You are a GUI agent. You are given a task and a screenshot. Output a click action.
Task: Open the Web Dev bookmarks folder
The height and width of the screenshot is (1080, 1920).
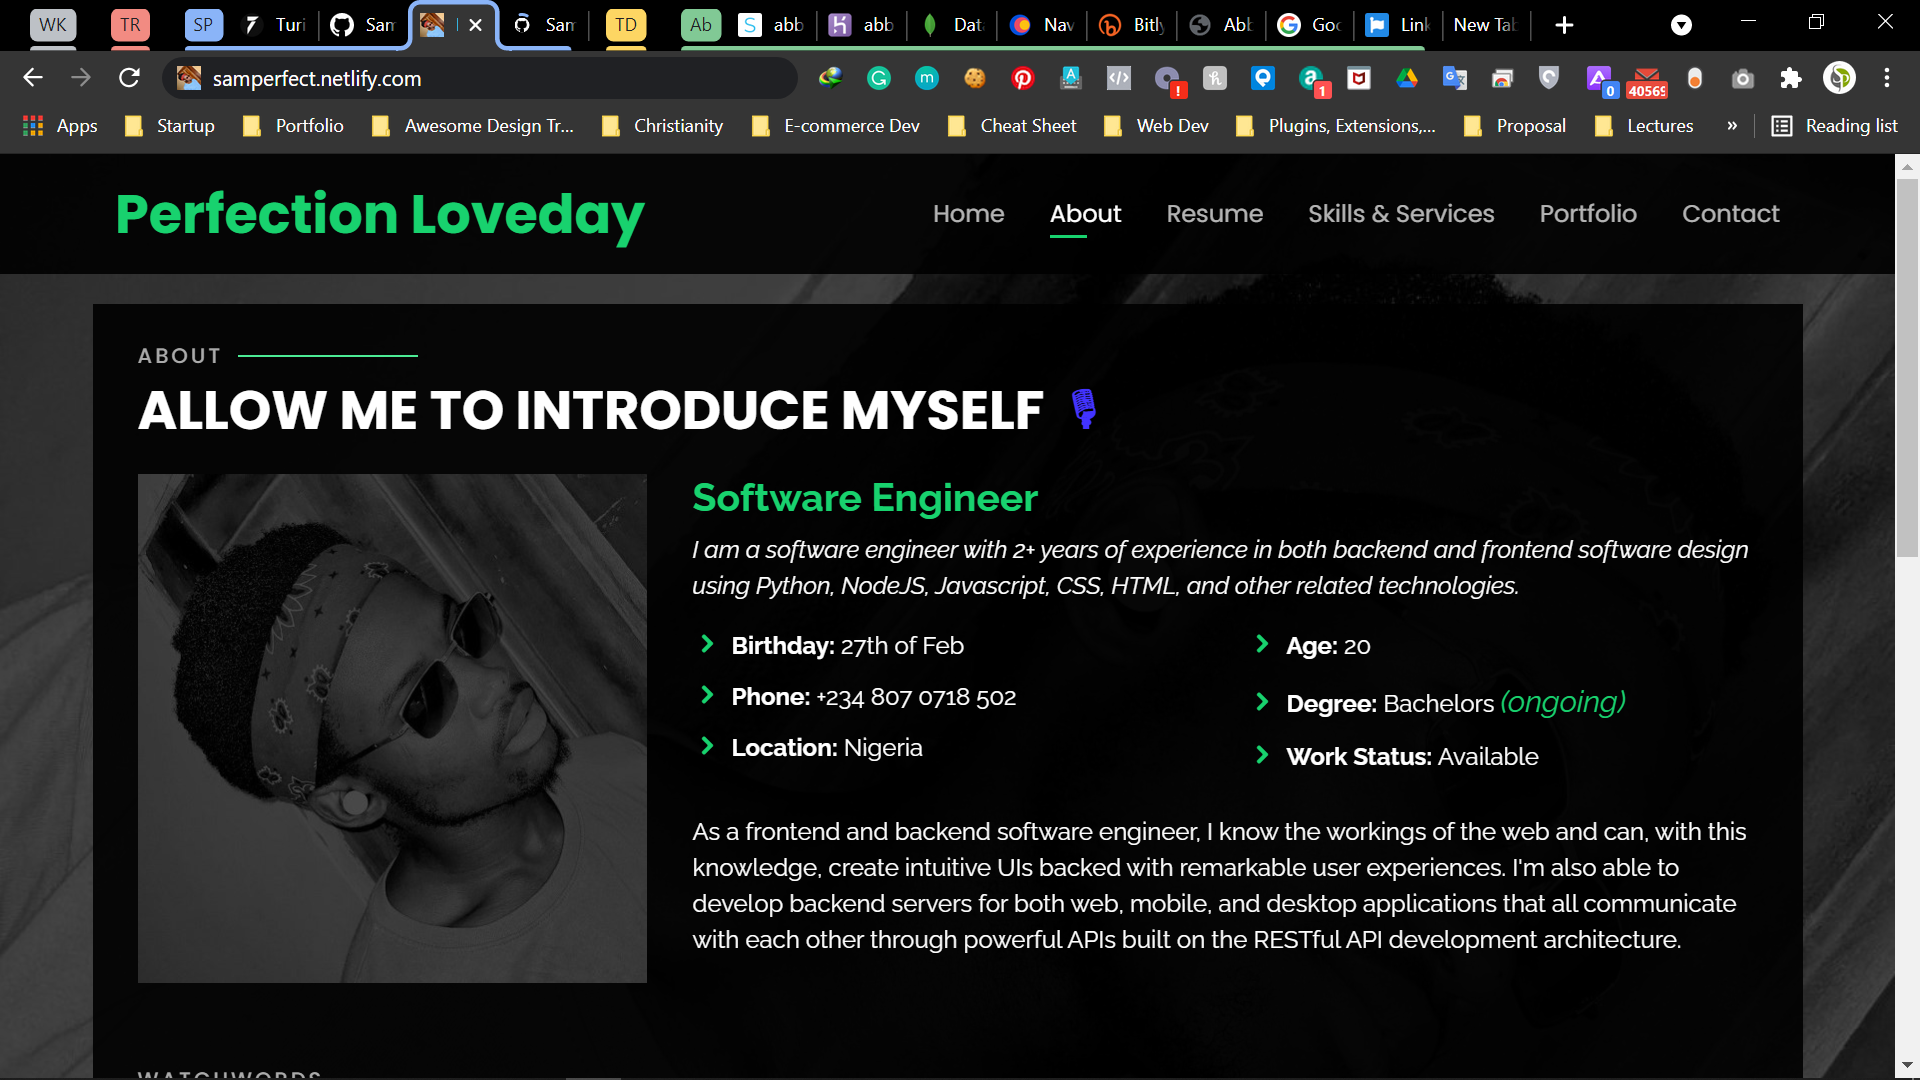pos(1157,126)
